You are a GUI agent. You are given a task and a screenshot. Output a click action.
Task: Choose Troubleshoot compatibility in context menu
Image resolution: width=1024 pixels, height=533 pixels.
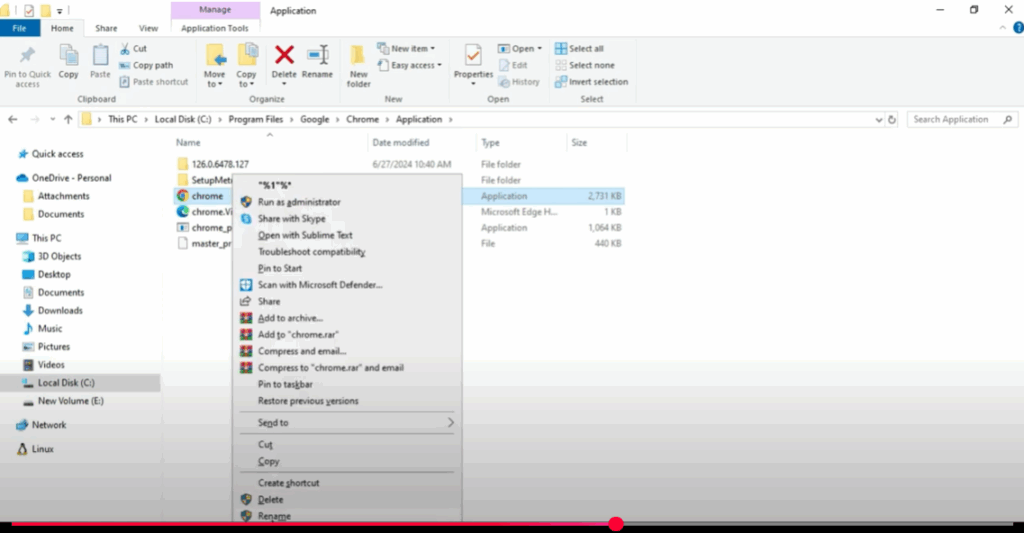point(347,251)
